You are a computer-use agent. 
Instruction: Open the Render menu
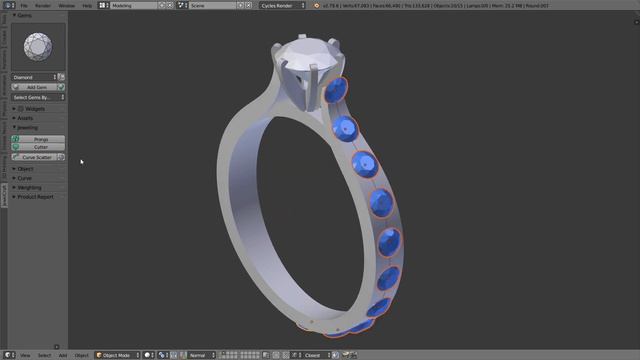point(43,6)
